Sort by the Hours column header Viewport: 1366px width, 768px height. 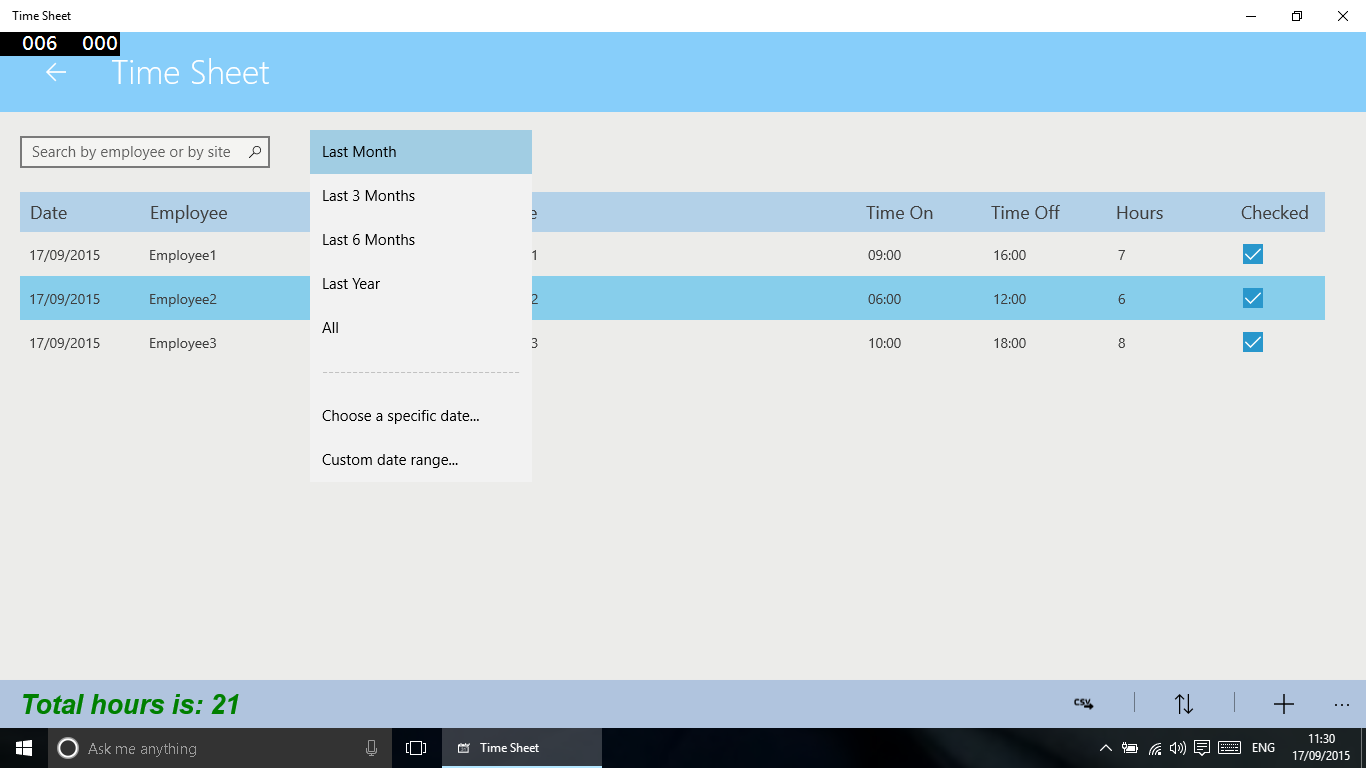(x=1139, y=212)
